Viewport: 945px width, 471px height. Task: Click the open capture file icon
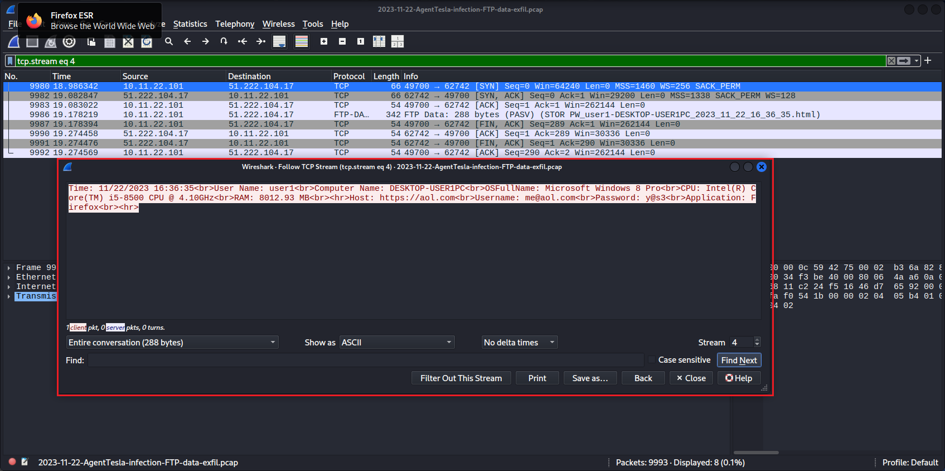pos(91,42)
